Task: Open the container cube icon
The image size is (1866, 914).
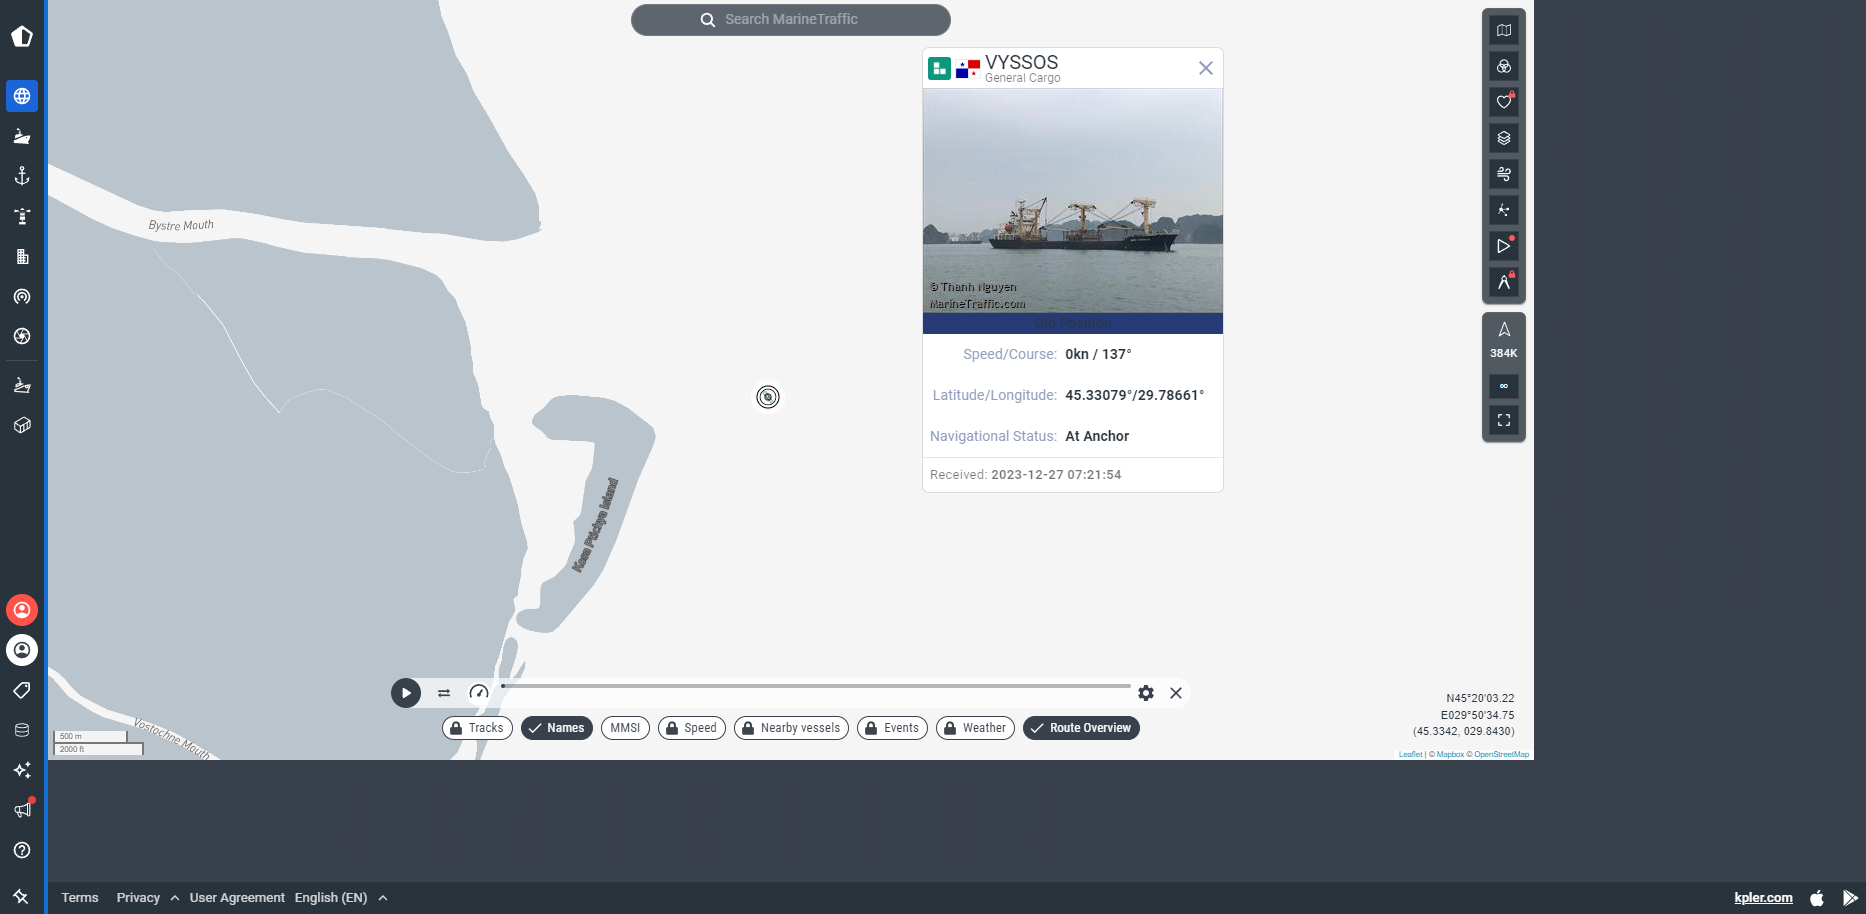Action: [x=22, y=425]
